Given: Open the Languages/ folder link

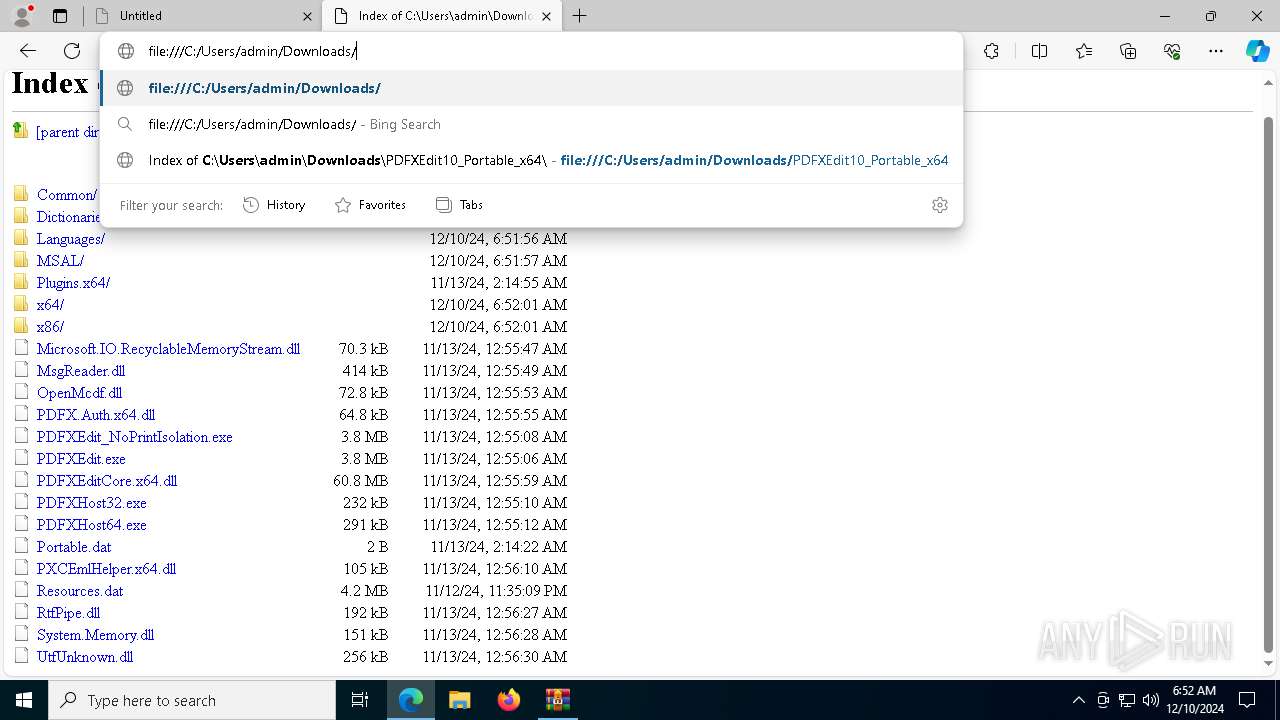Looking at the screenshot, I should [71, 239].
